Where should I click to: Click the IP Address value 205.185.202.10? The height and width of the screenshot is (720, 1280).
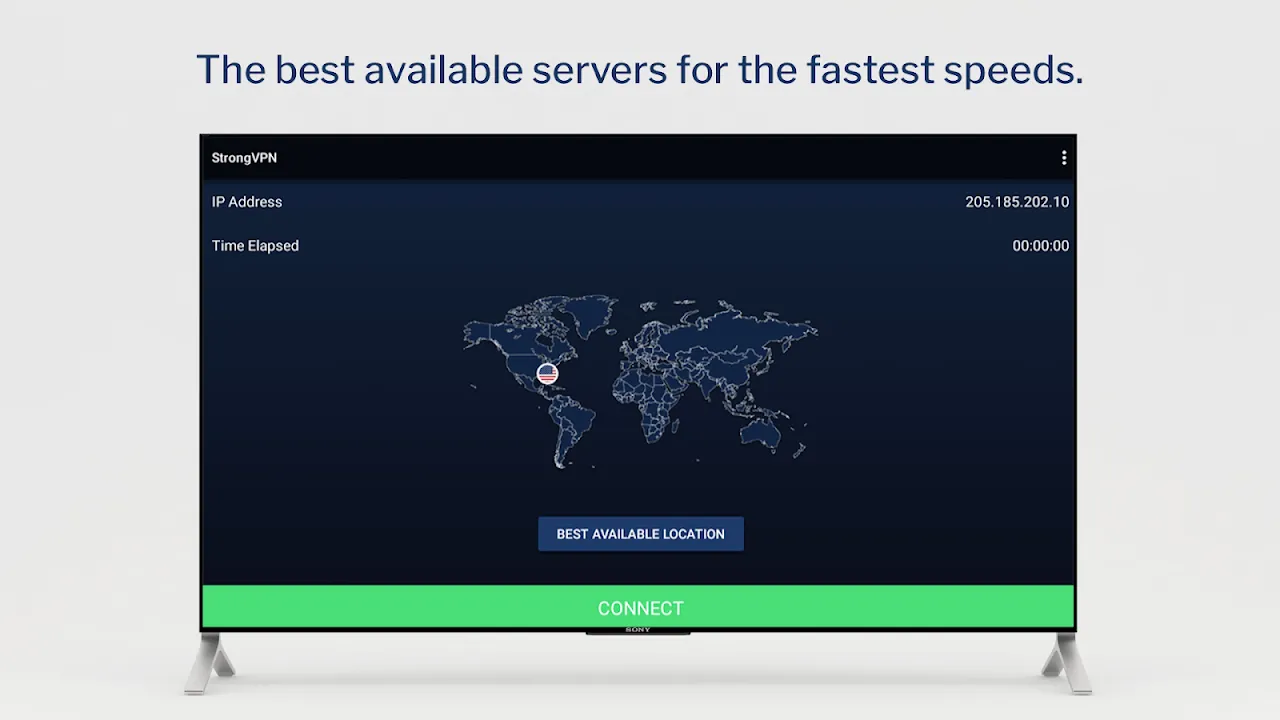tap(1016, 201)
